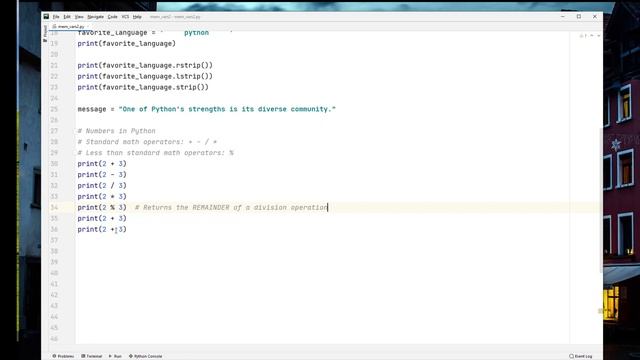
Task: Click the PyCharm application icon in title bar
Action: [46, 16]
